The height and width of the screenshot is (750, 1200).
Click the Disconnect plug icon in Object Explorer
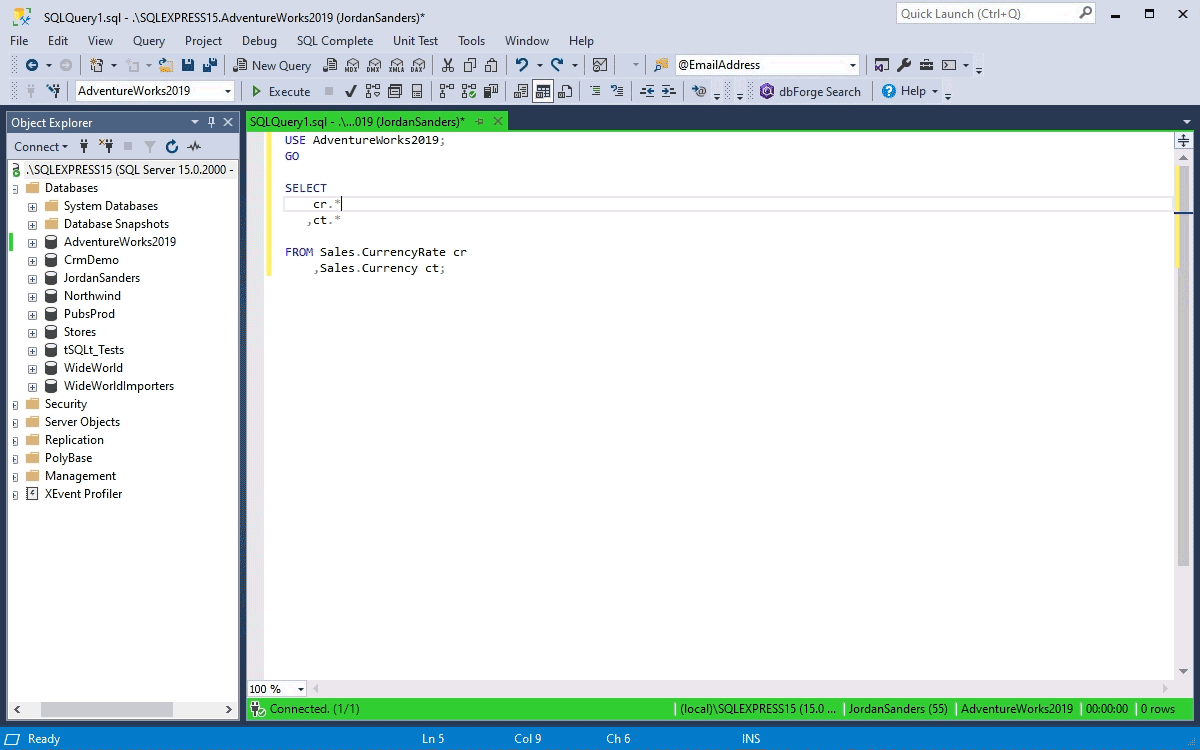(x=106, y=147)
